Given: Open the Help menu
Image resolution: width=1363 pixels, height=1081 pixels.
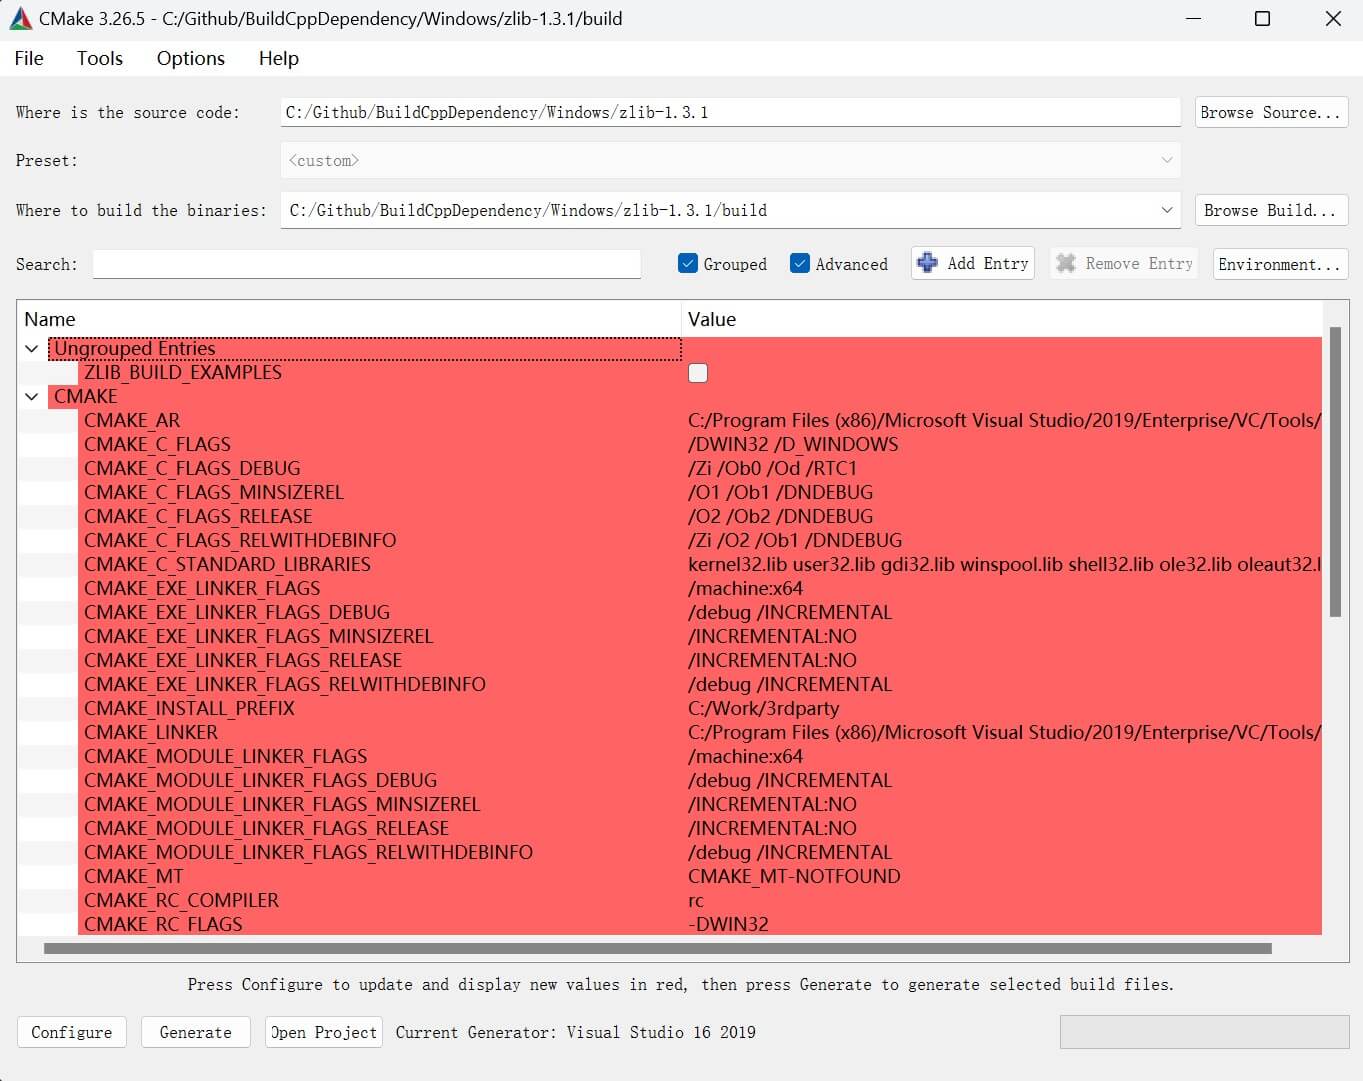Looking at the screenshot, I should pyautogui.click(x=279, y=58).
